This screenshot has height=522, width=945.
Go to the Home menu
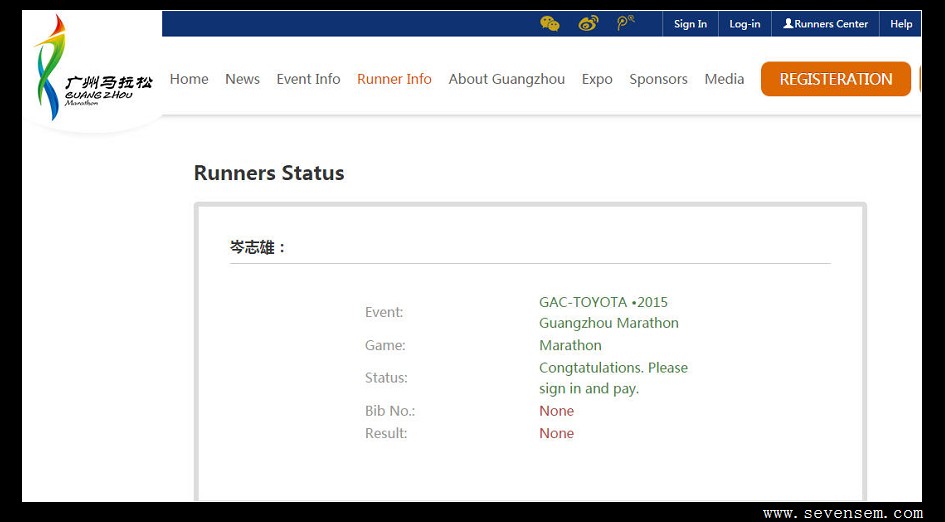[189, 79]
